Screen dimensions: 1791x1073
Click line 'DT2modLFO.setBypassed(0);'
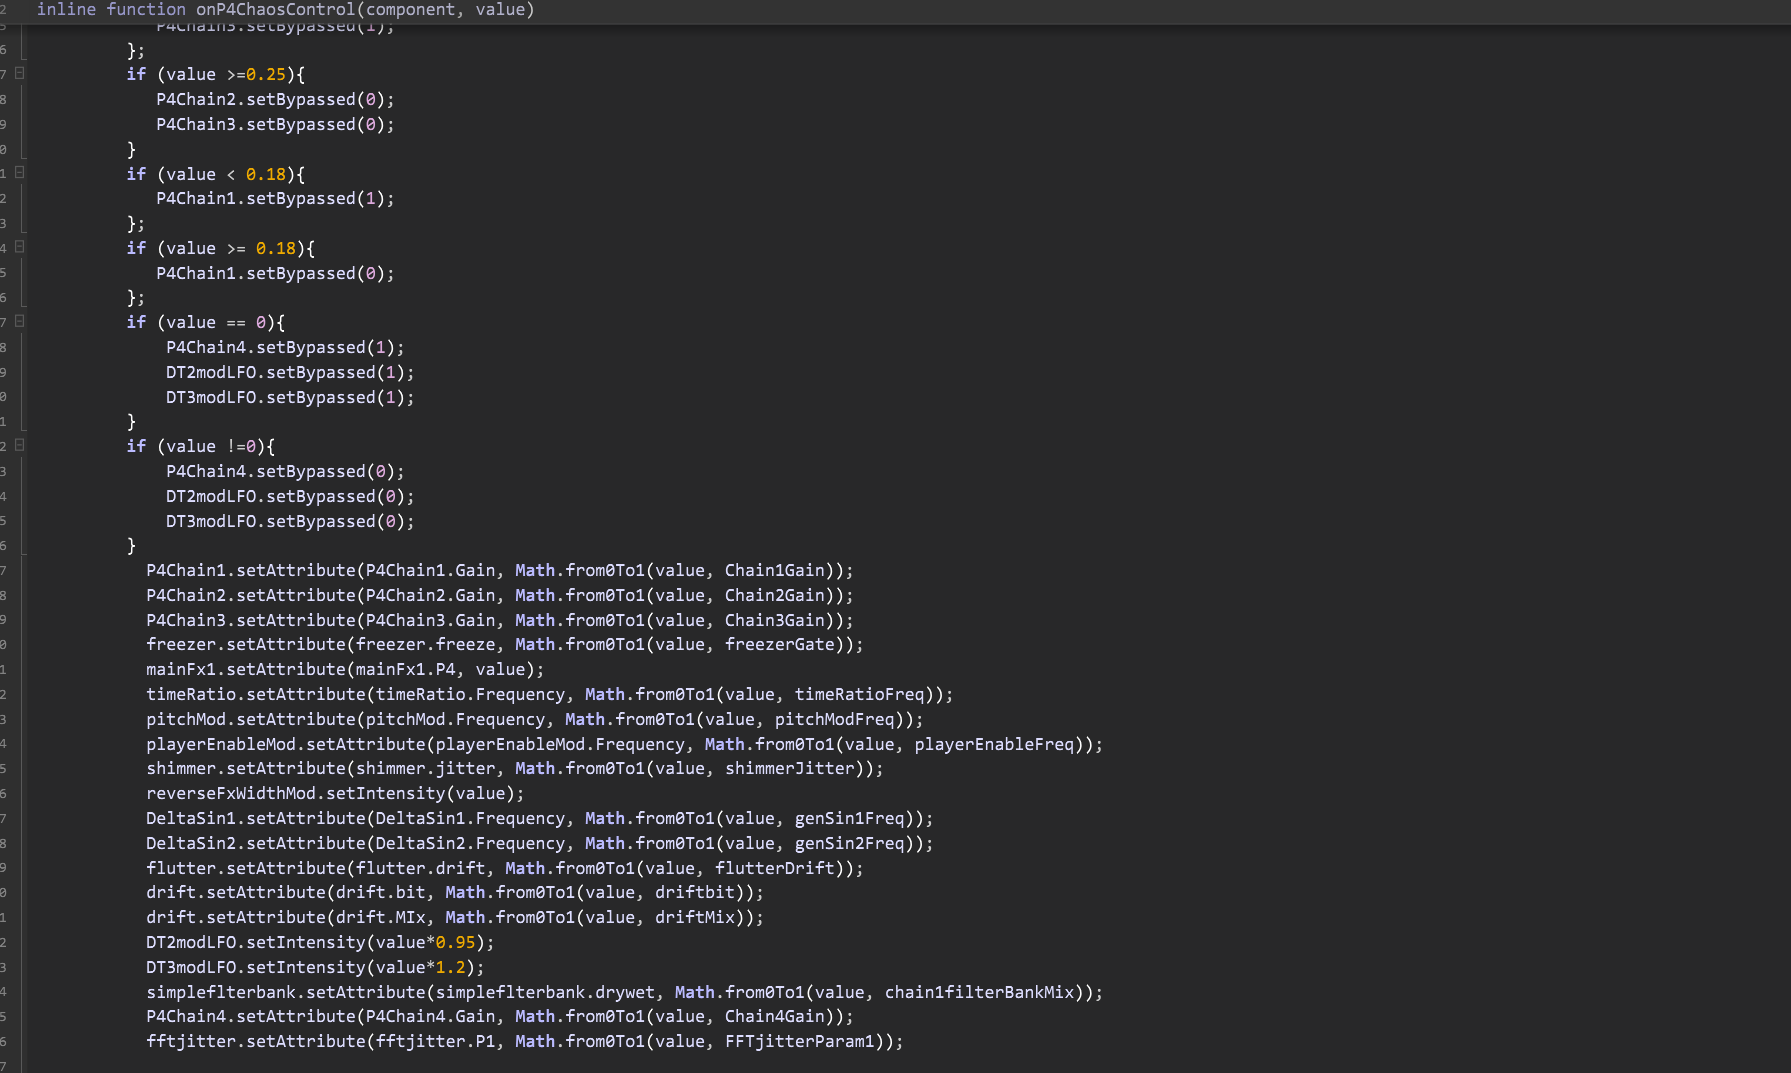tap(290, 496)
